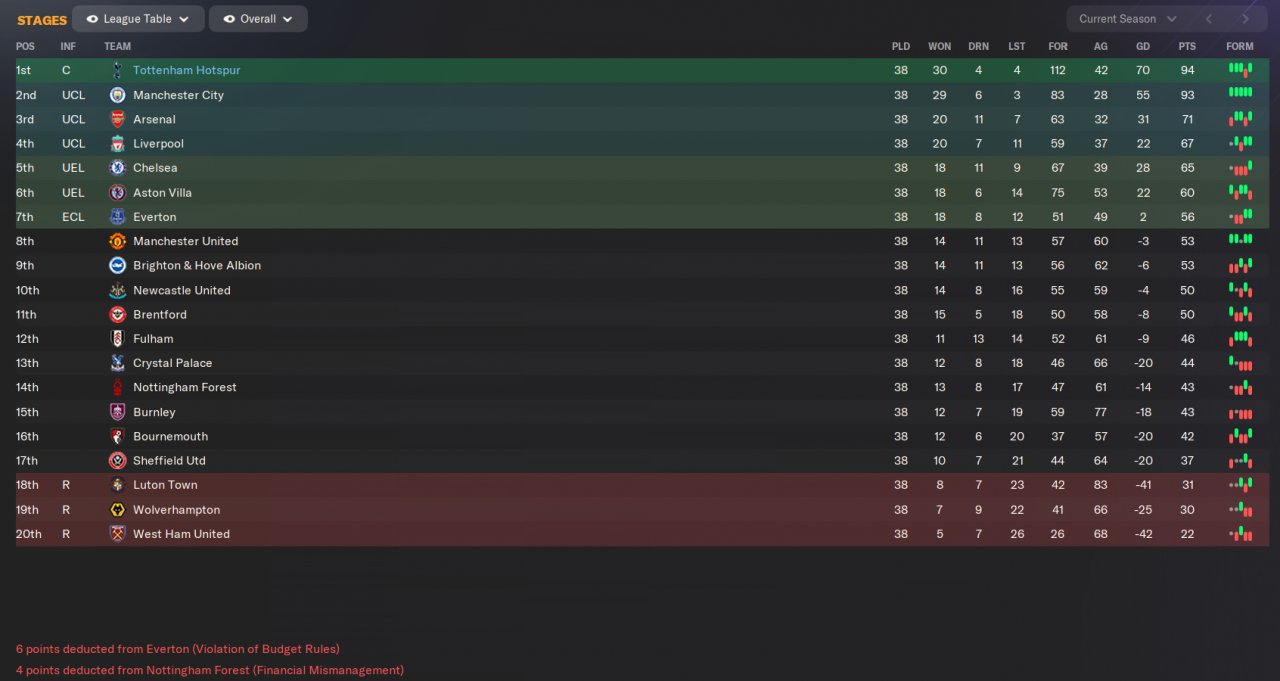This screenshot has width=1280, height=681.
Task: Click the eye icon on Overall
Action: pos(229,19)
